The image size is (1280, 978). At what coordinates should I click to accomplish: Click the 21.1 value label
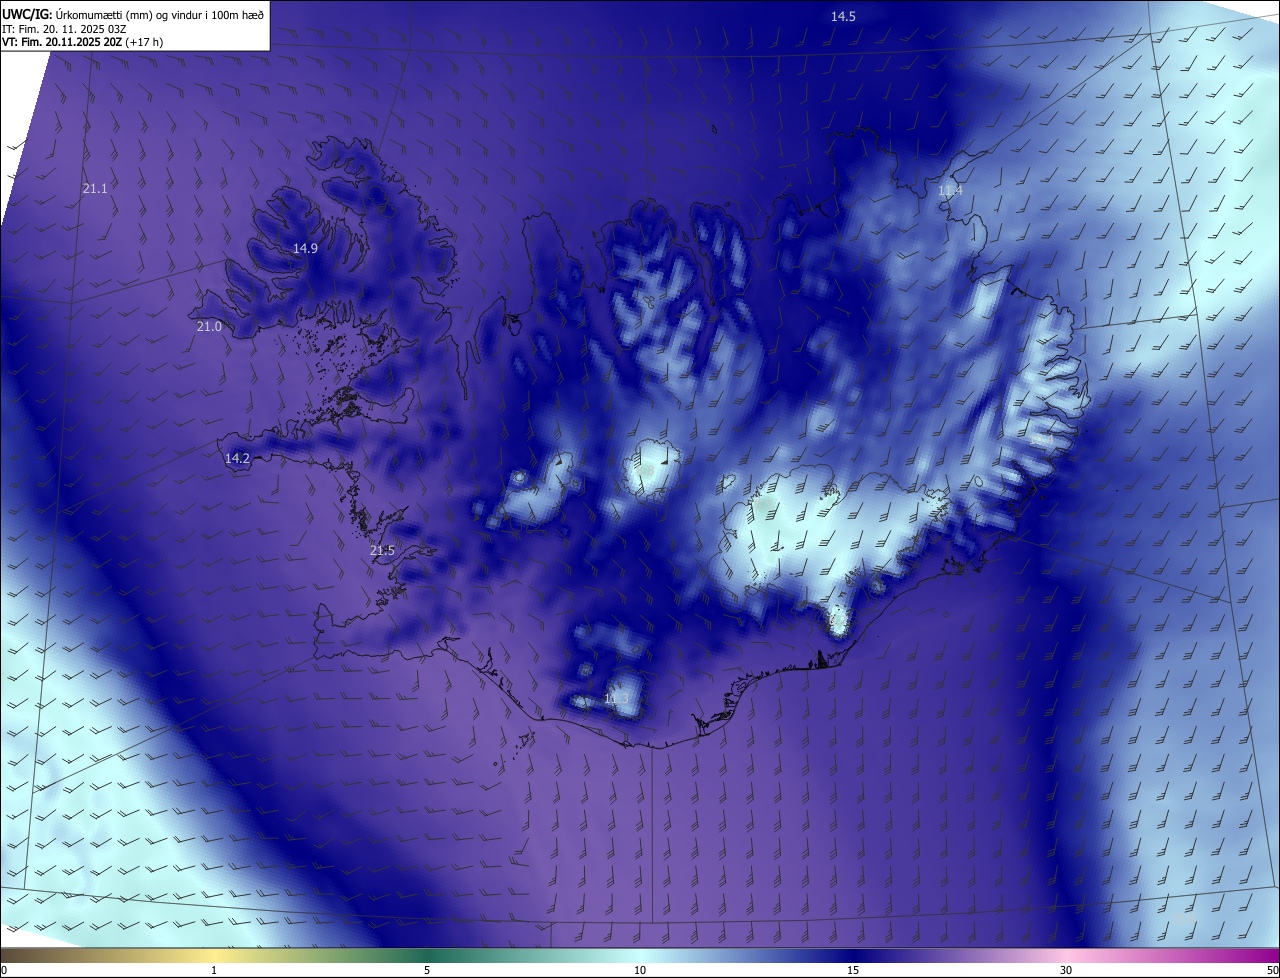(95, 188)
